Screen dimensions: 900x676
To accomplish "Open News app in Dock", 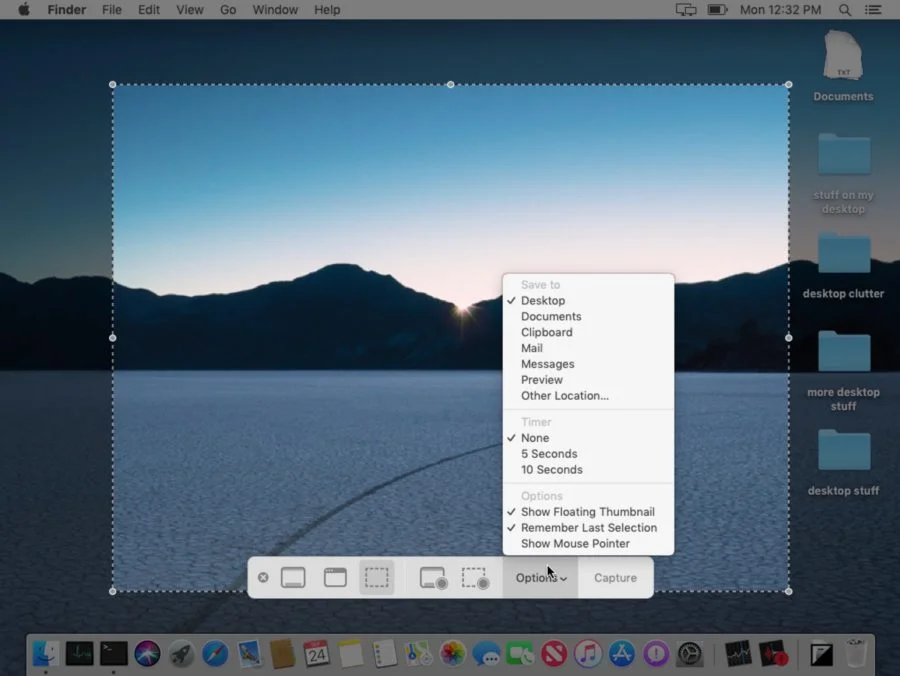I will [x=554, y=654].
